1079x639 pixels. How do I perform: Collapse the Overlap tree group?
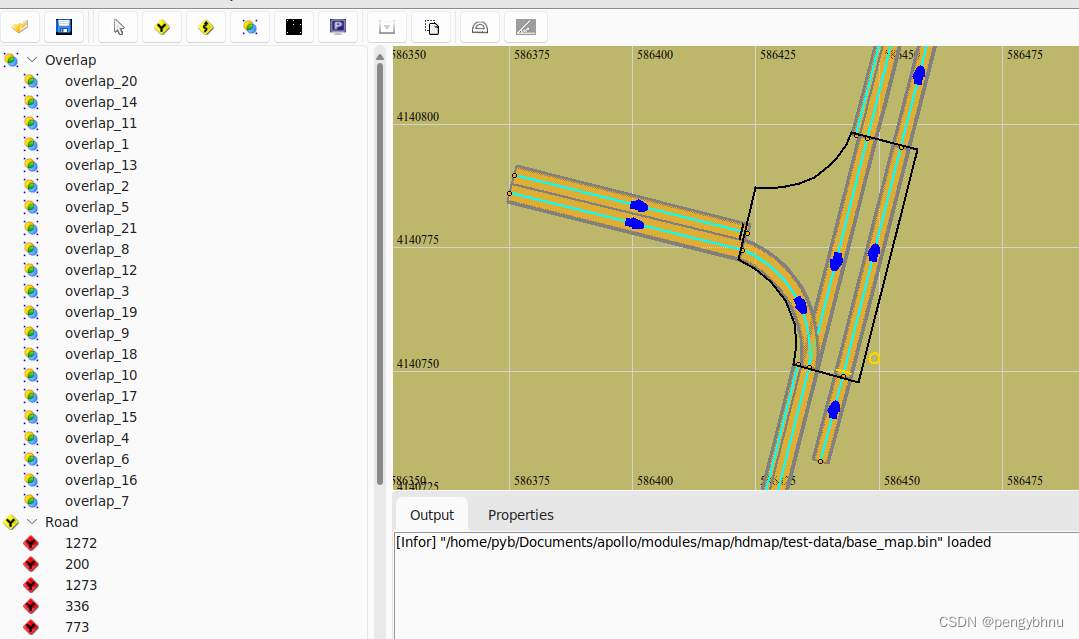coord(30,59)
